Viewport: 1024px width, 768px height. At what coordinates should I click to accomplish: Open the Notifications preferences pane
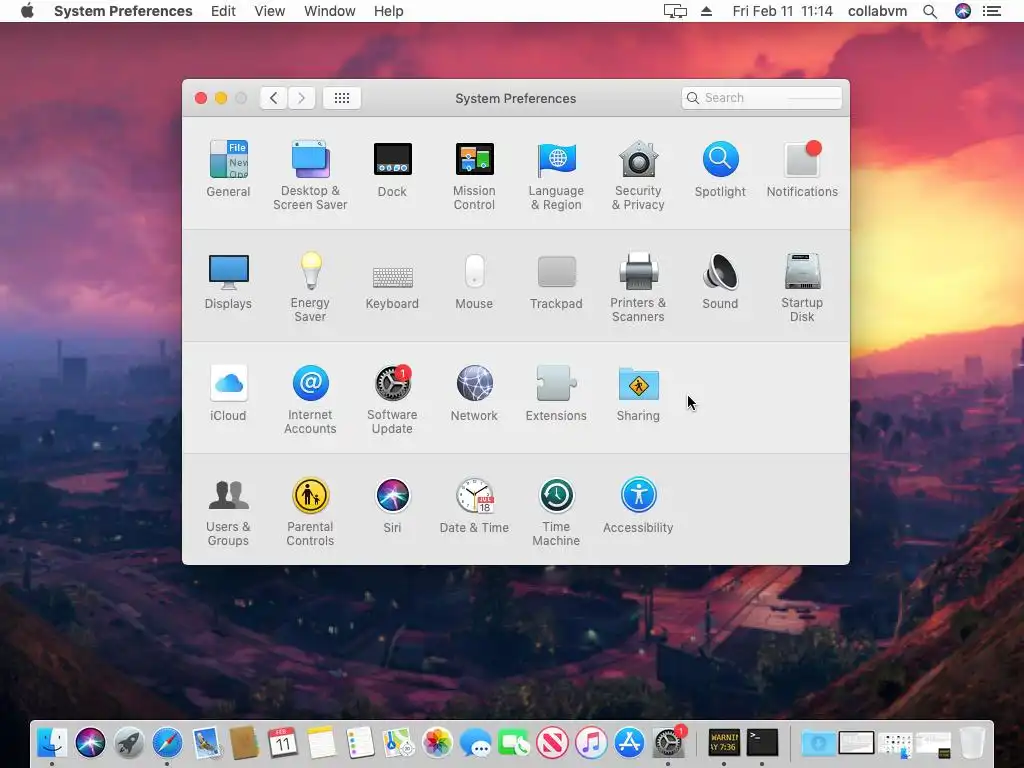802,169
